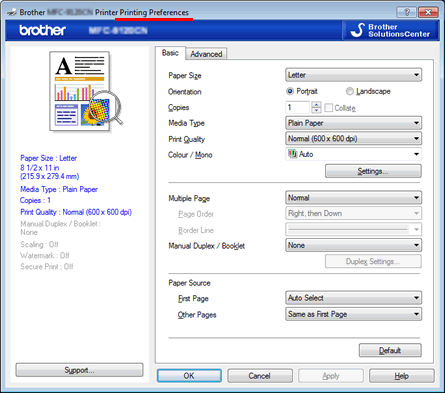Increase copies with the up arrow
The height and width of the screenshot is (393, 445).
click(x=316, y=105)
